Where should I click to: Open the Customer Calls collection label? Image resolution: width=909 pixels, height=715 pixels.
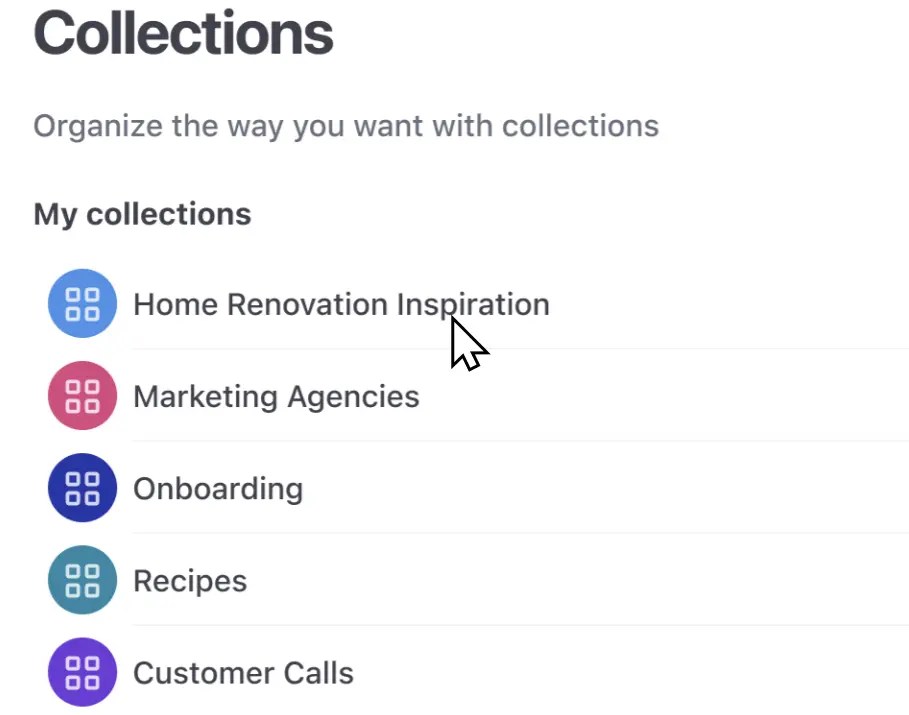243,672
